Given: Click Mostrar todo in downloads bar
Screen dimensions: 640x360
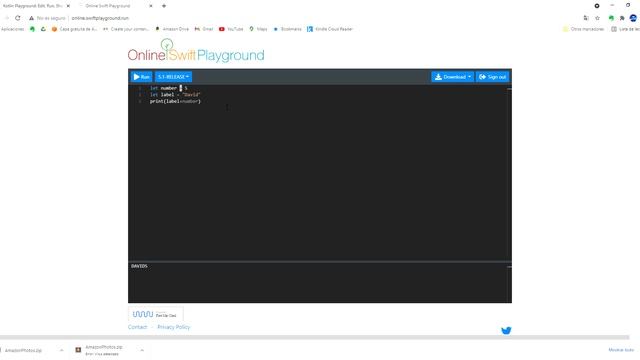Looking at the screenshot, I should tap(621, 350).
